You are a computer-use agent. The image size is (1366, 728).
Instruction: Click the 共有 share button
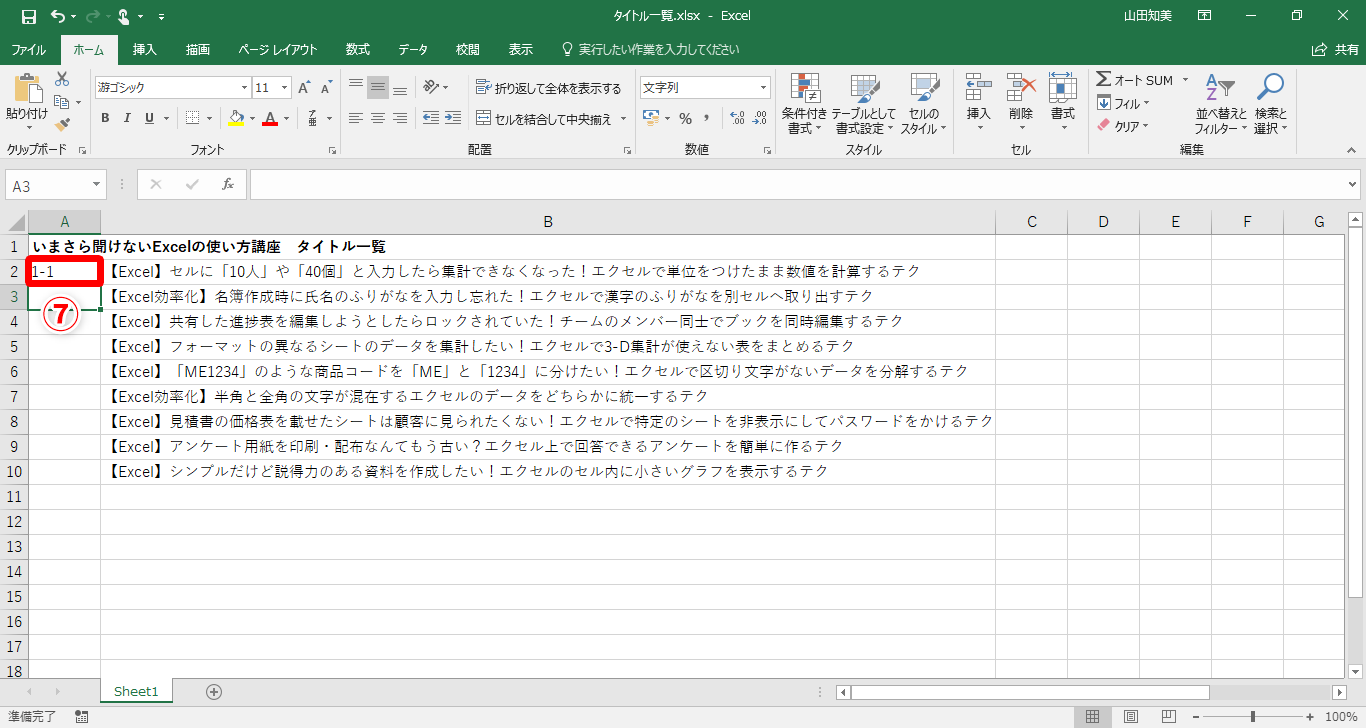pos(1335,49)
